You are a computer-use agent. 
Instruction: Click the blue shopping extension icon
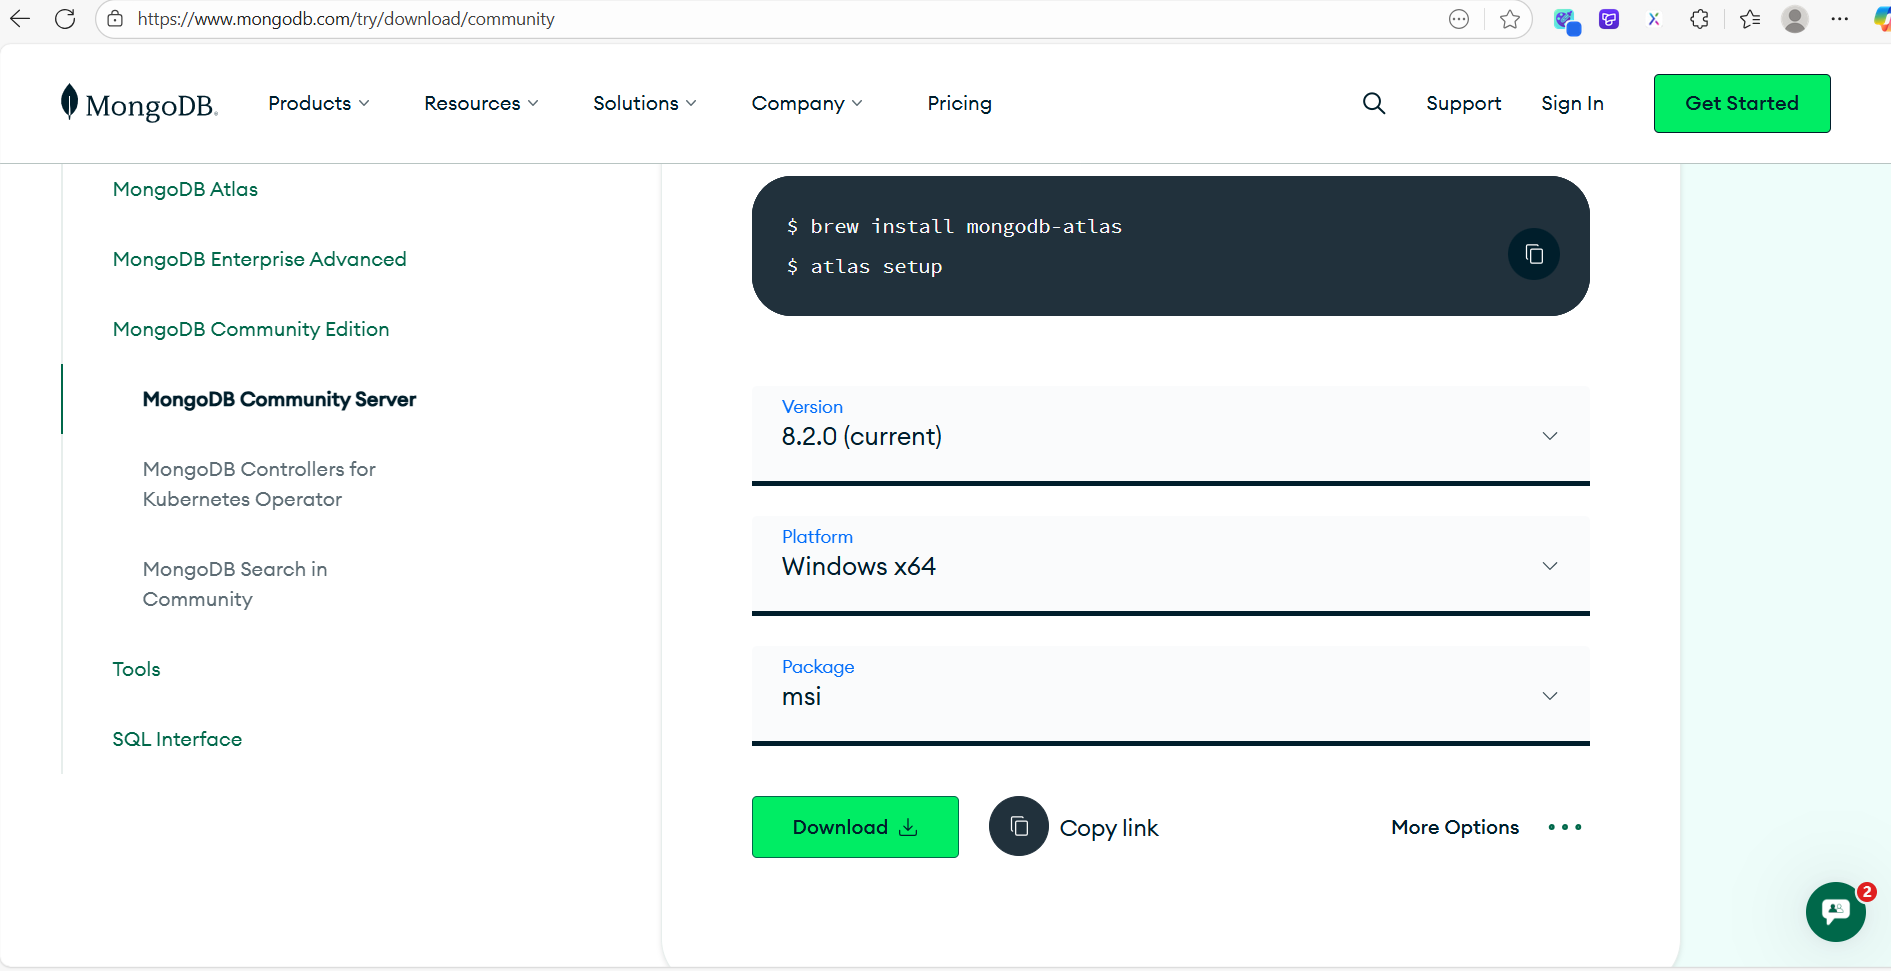coord(1566,20)
